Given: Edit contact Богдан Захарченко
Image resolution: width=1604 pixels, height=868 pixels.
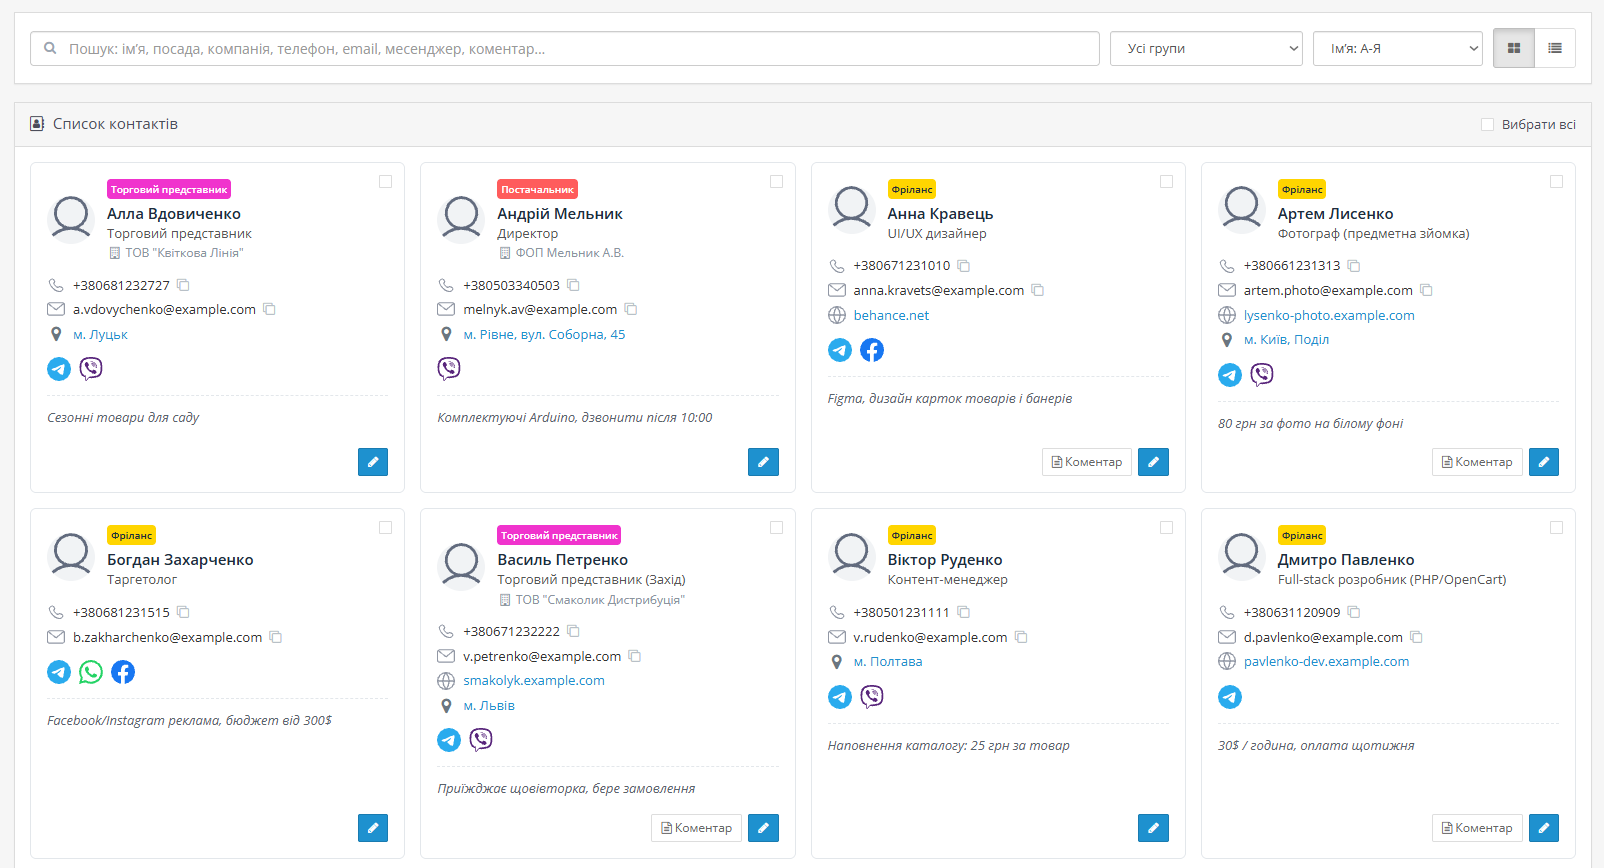Looking at the screenshot, I should click(x=373, y=828).
